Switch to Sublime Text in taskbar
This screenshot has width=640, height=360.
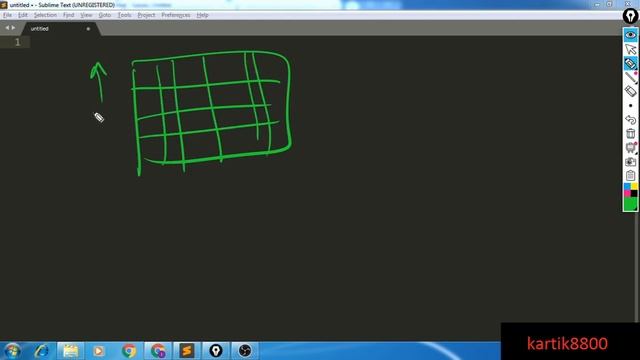tap(187, 351)
